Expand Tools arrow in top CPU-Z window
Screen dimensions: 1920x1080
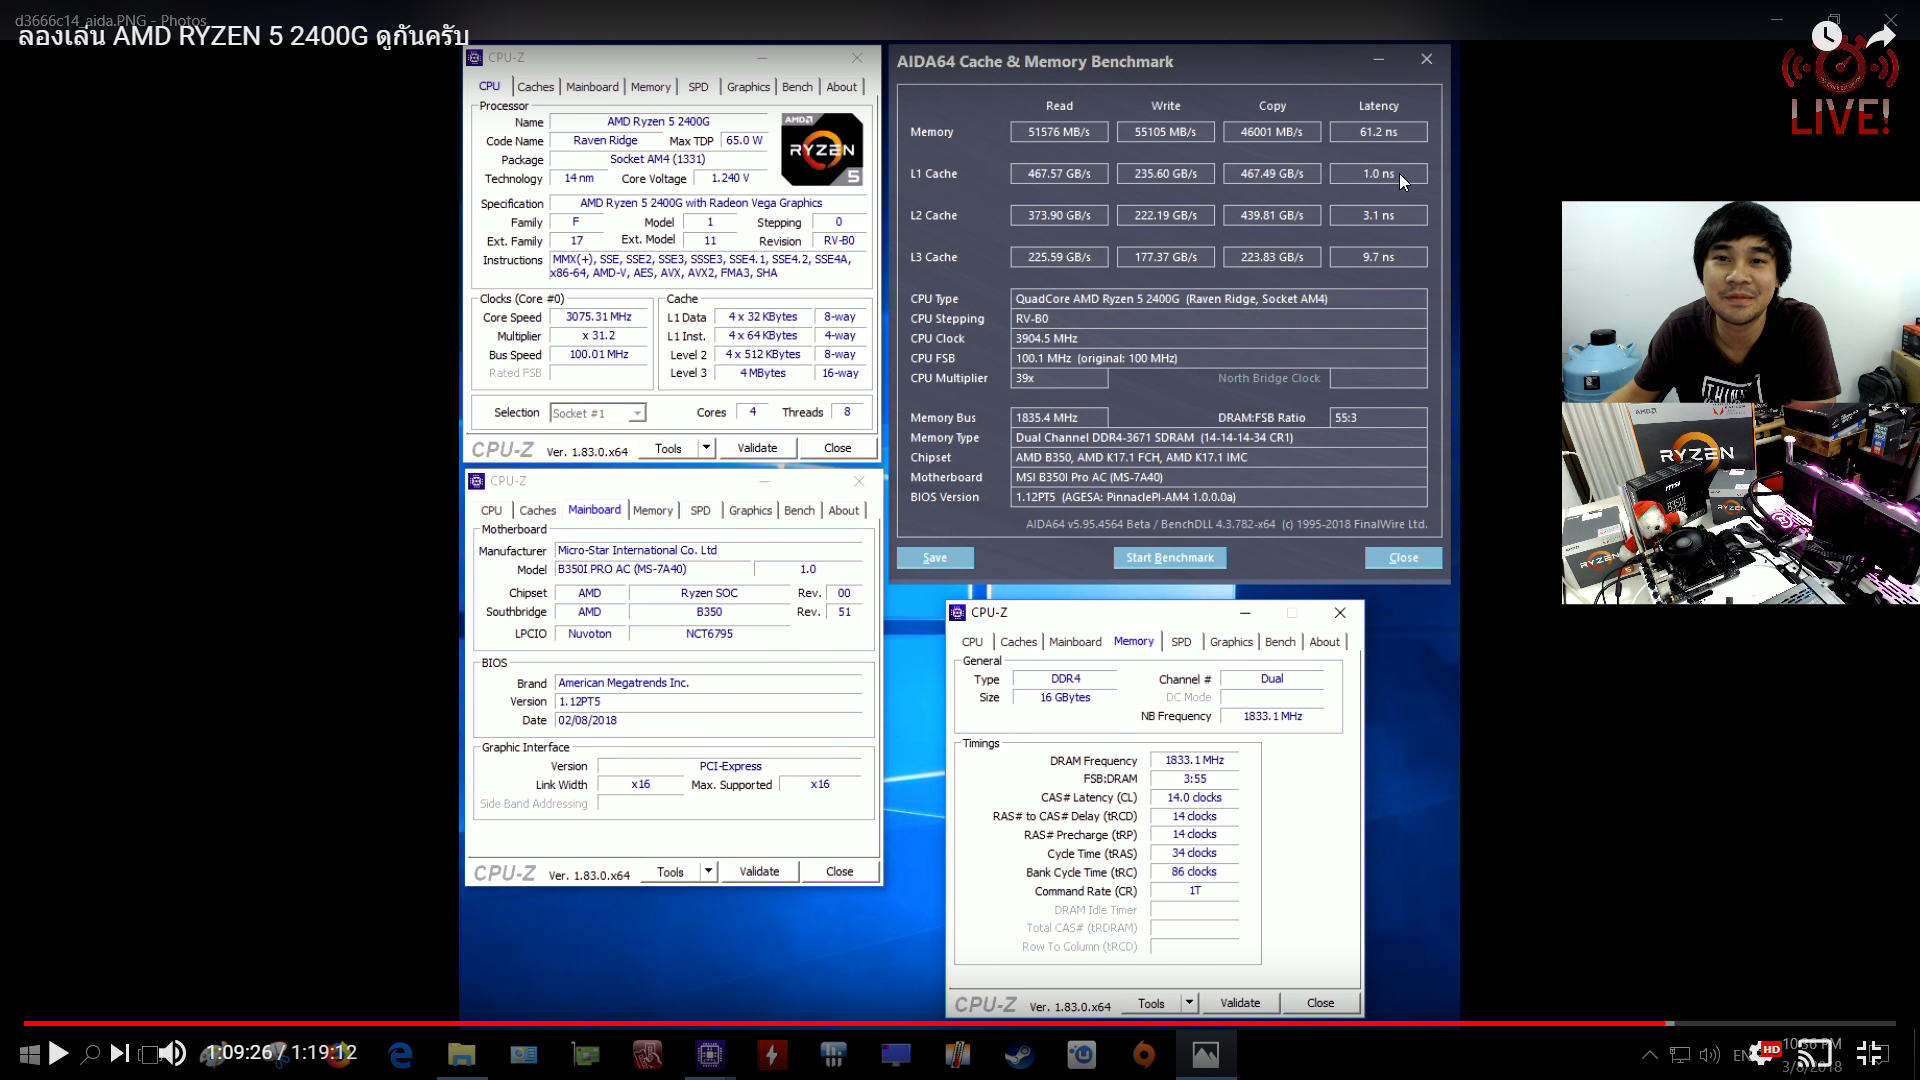(706, 448)
